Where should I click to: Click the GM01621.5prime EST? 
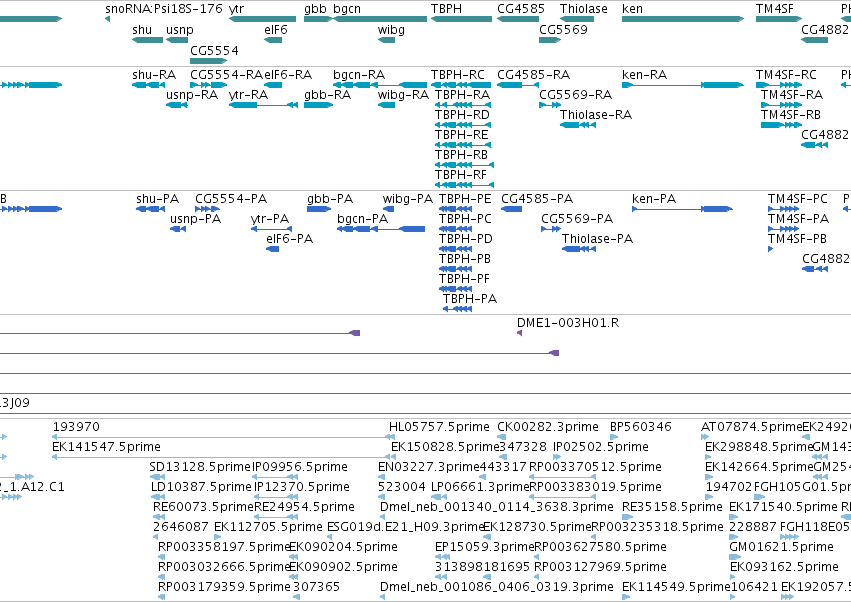click(733, 556)
